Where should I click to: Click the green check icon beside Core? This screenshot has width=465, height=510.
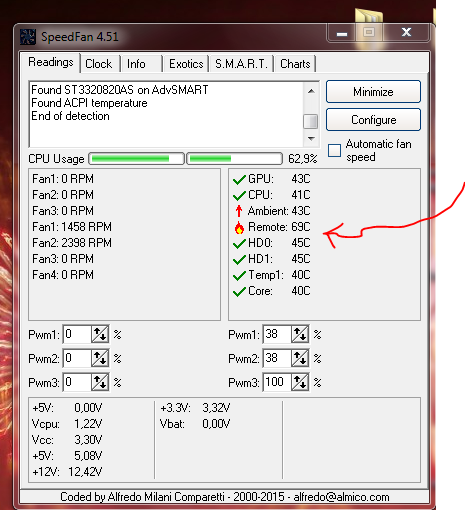coord(239,291)
